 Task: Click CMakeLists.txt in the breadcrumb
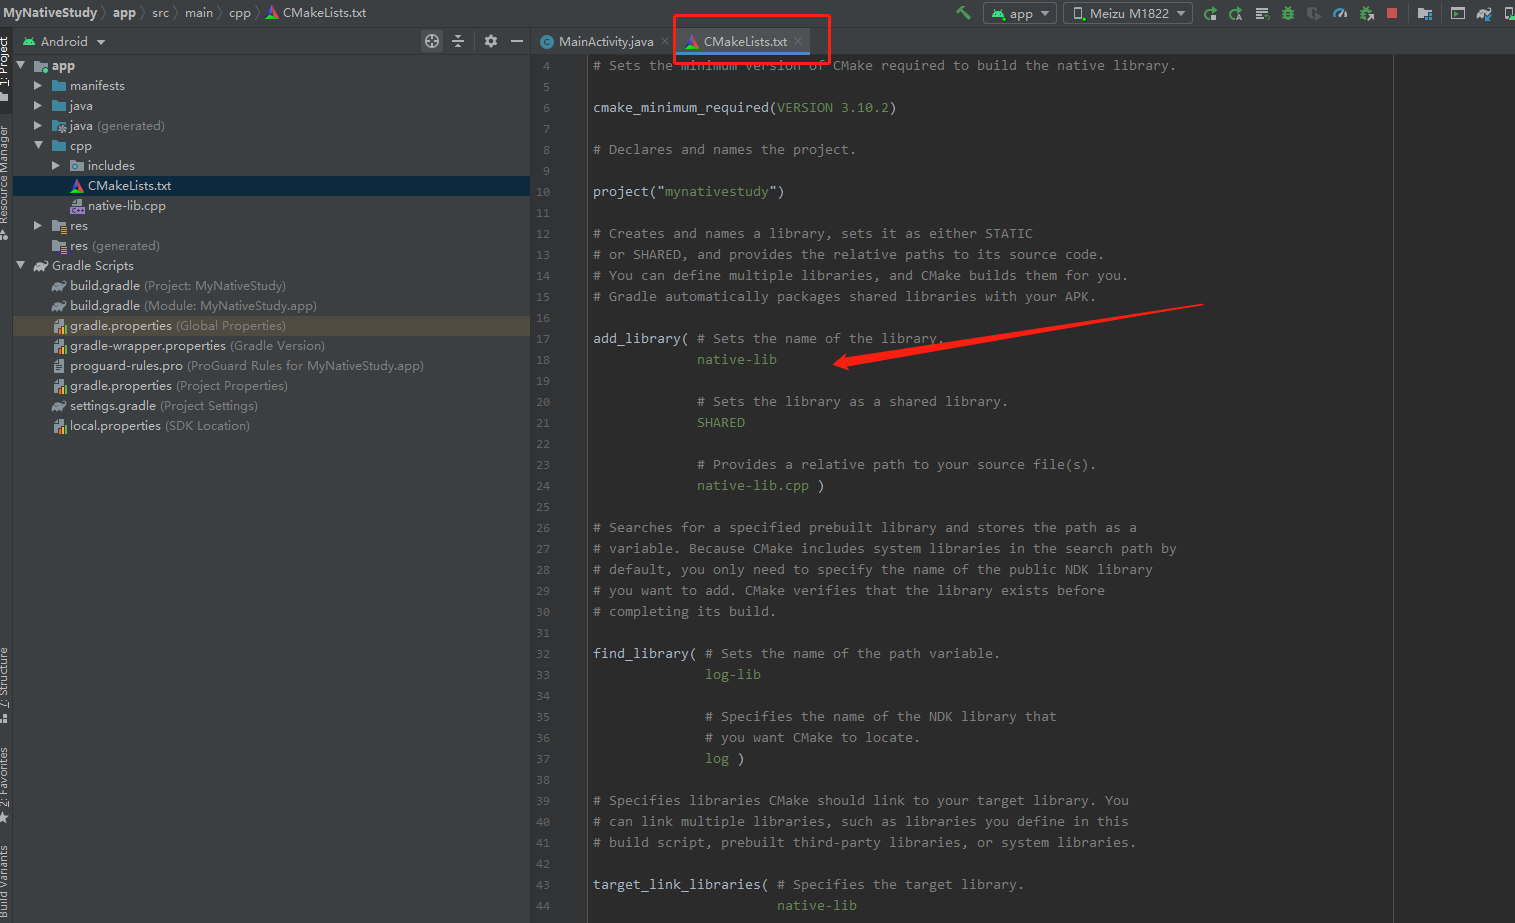tap(316, 13)
